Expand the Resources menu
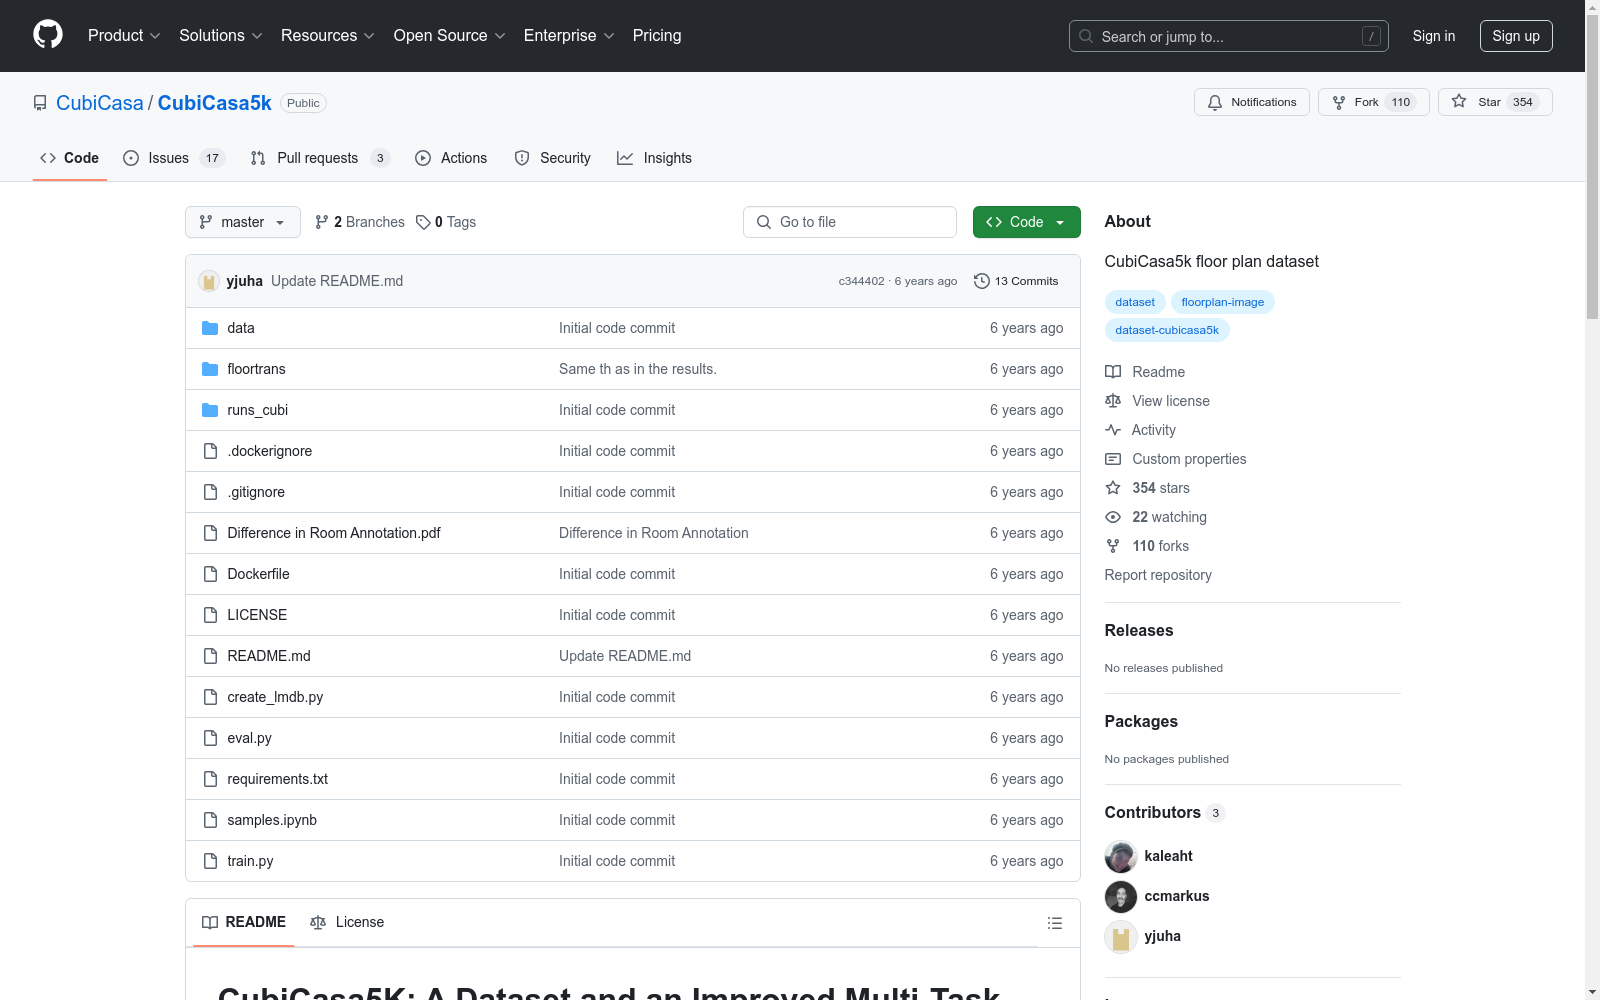The image size is (1600, 1000). click(328, 35)
